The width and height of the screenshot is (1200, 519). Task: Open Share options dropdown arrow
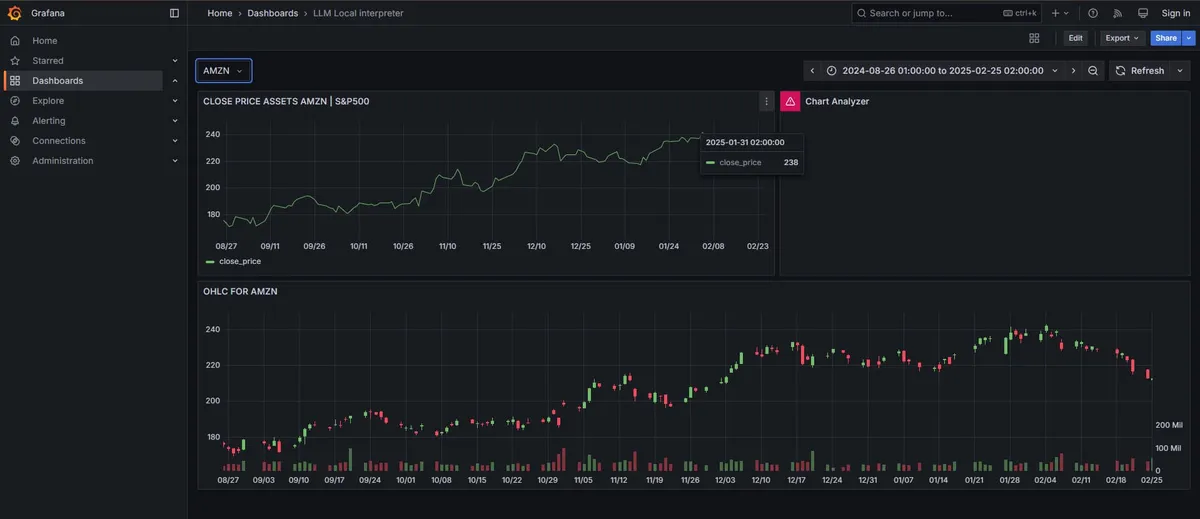point(1189,38)
